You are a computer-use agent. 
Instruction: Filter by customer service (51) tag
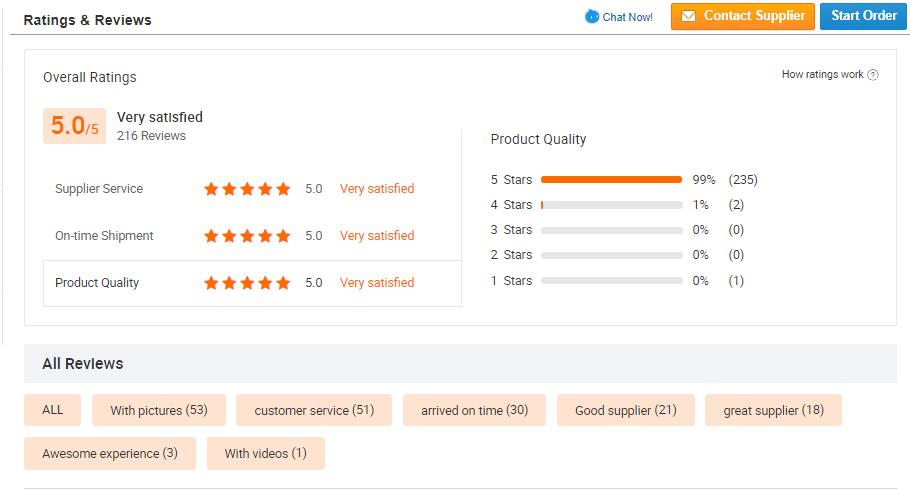(x=314, y=410)
